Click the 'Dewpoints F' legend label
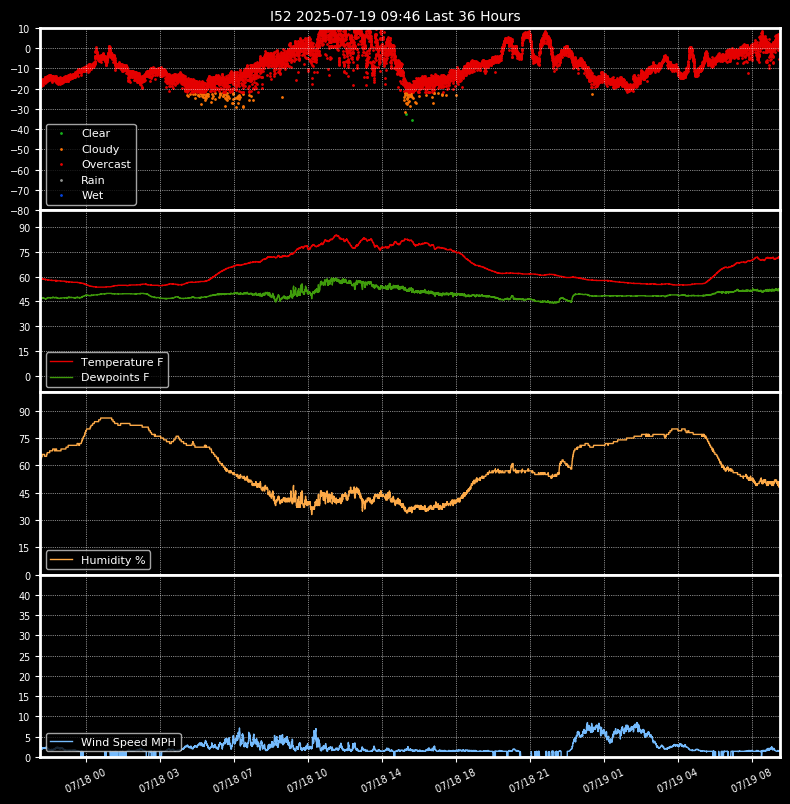The width and height of the screenshot is (790, 804). click(115, 377)
